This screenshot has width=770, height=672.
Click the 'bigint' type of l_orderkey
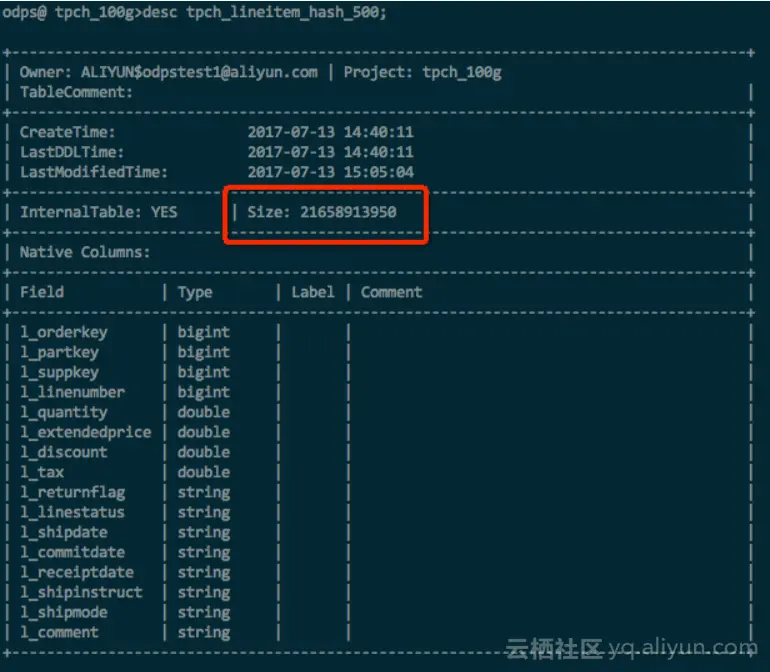pyautogui.click(x=203, y=333)
